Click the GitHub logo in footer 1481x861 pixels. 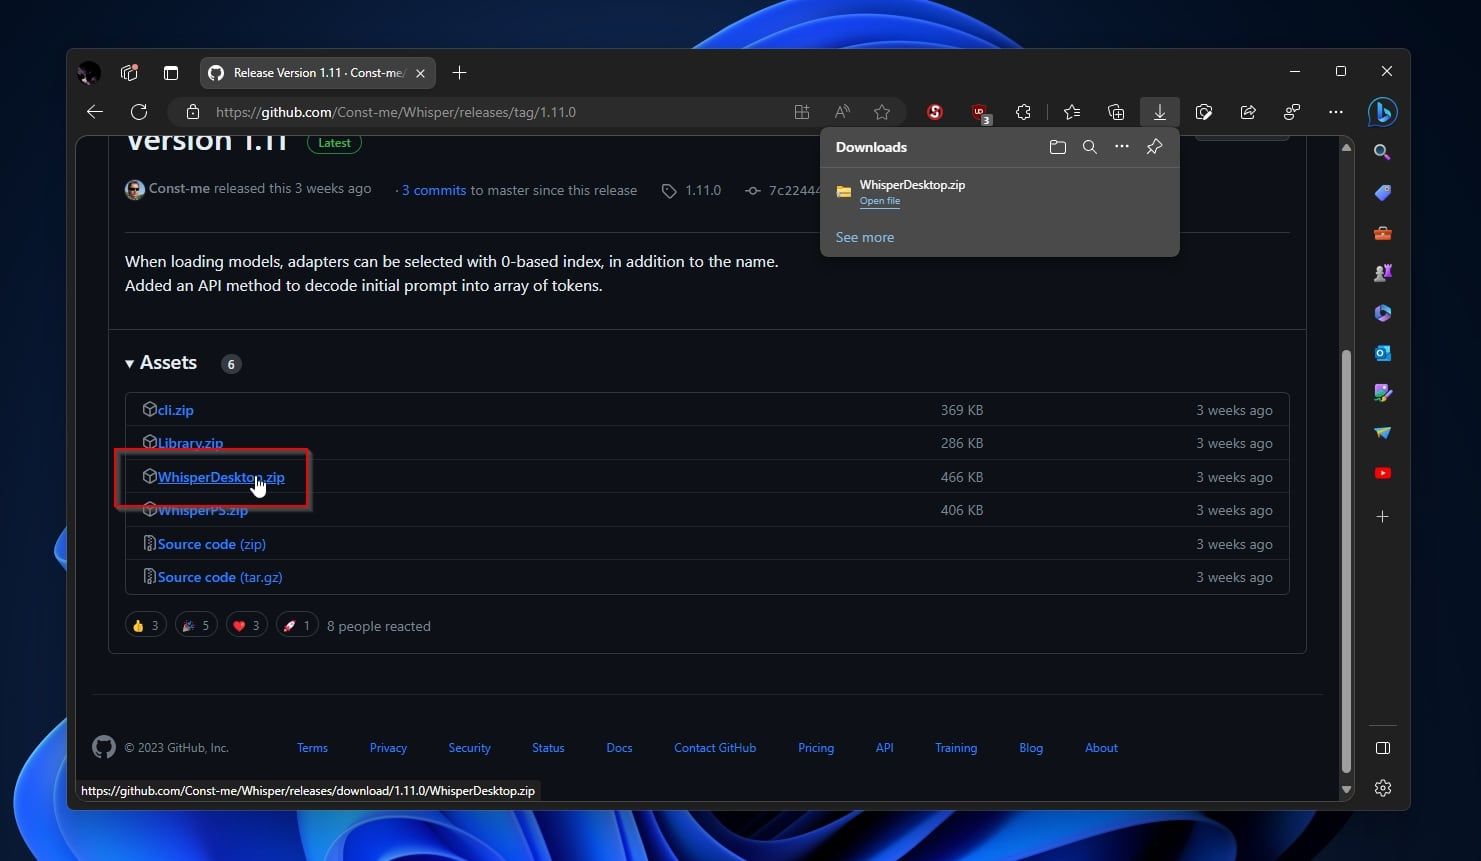pos(104,747)
